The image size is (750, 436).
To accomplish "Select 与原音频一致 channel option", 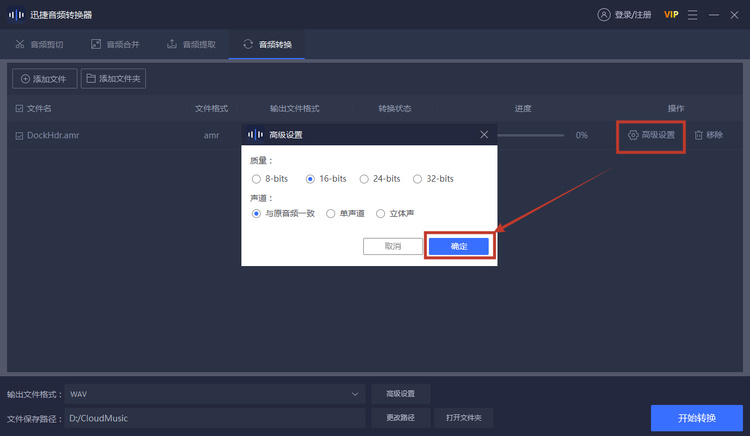I will (x=283, y=213).
